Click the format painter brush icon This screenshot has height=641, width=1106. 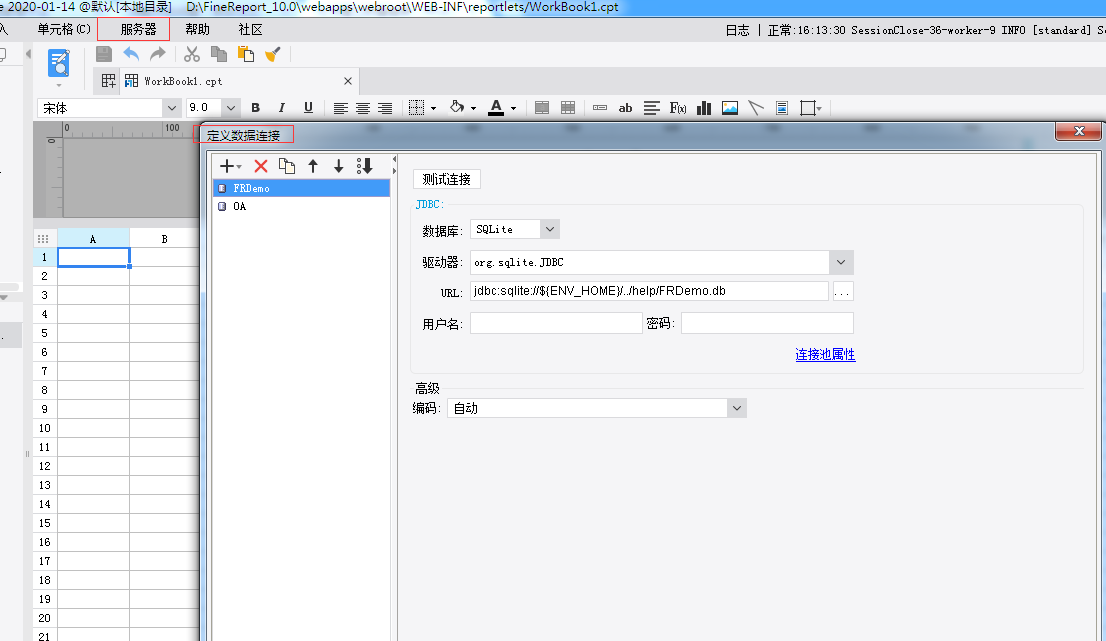[x=273, y=54]
